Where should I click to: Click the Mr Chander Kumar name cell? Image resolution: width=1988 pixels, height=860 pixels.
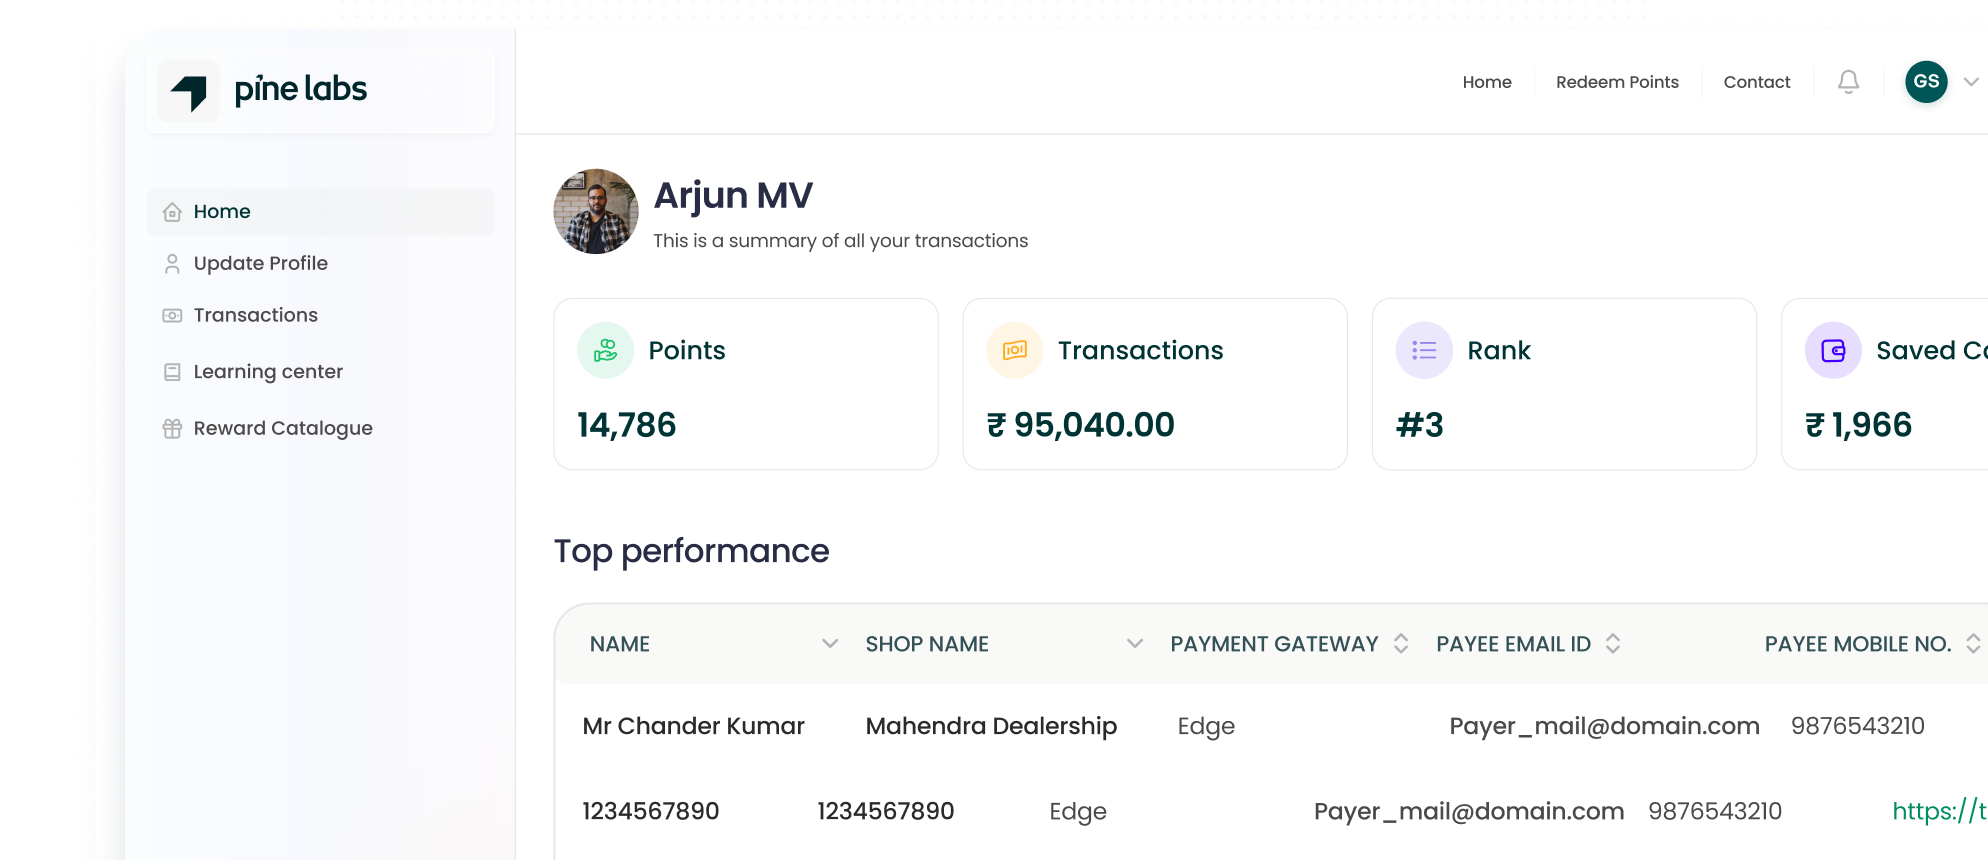(x=694, y=726)
